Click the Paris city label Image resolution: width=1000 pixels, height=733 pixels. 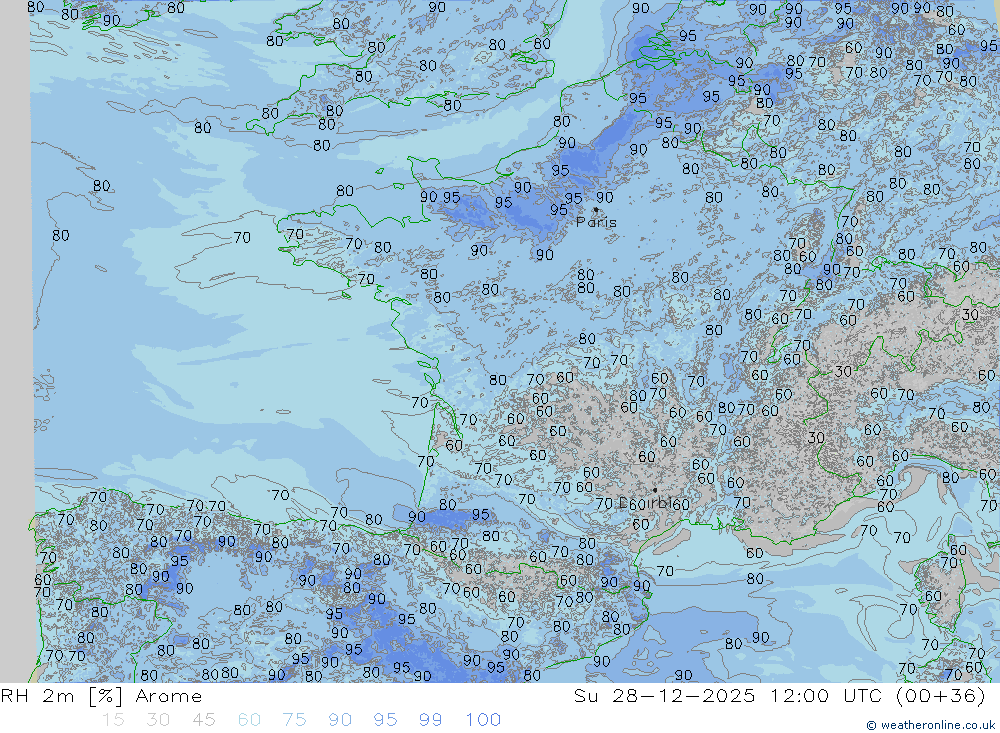click(x=596, y=222)
